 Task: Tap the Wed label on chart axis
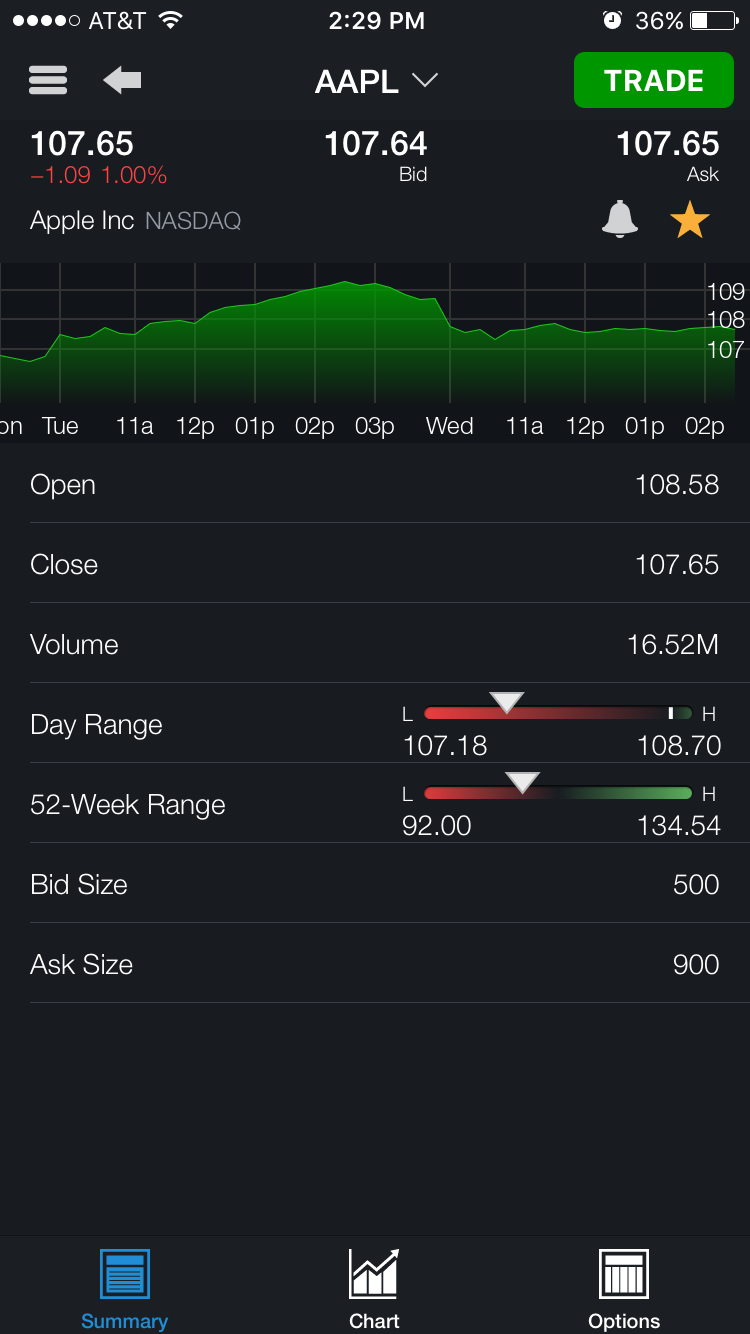click(x=449, y=426)
